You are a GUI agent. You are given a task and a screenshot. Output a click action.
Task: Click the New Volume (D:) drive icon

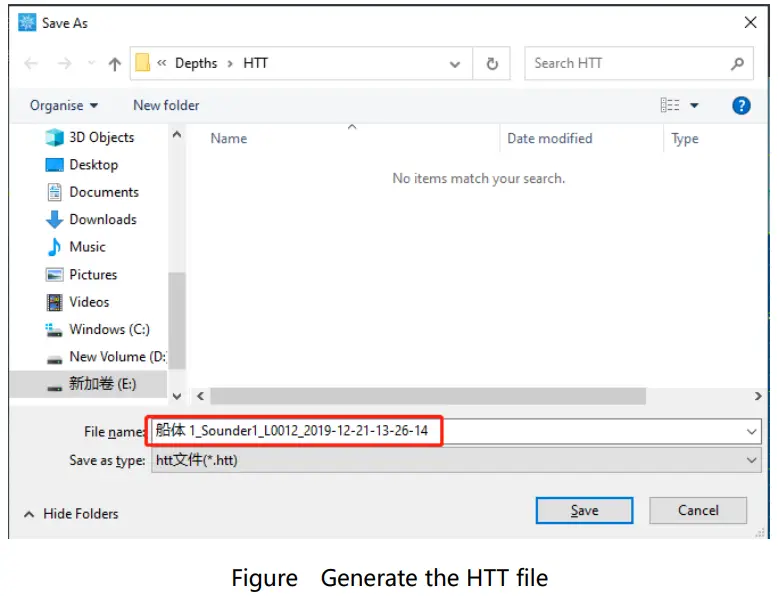[x=54, y=359]
